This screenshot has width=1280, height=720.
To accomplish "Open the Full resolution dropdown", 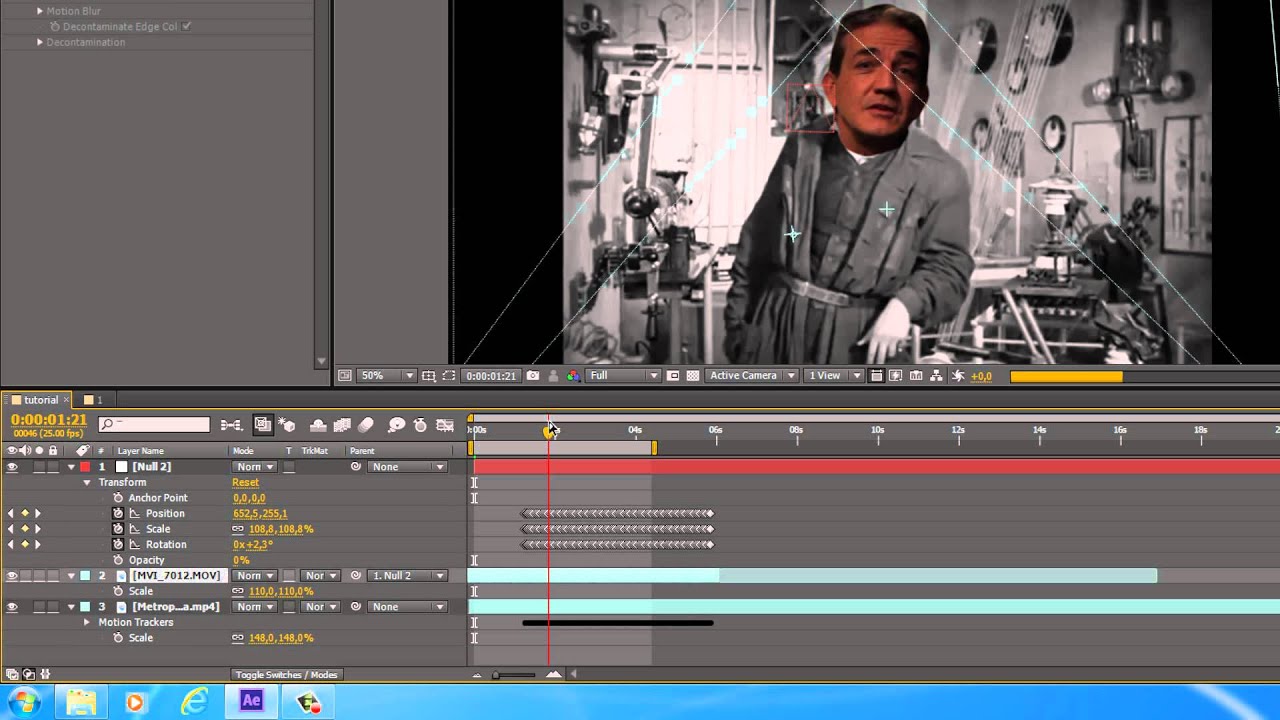I will pyautogui.click(x=624, y=376).
